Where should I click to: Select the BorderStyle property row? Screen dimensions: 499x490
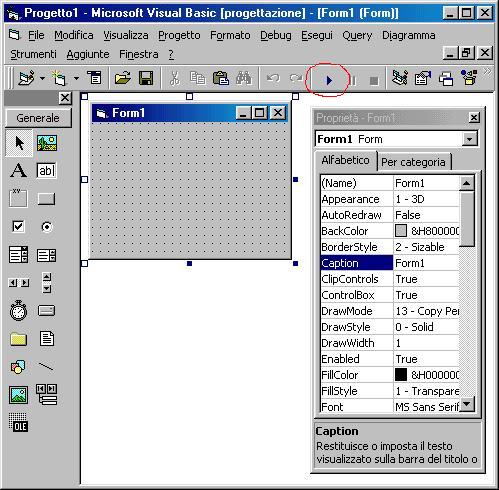[x=389, y=247]
